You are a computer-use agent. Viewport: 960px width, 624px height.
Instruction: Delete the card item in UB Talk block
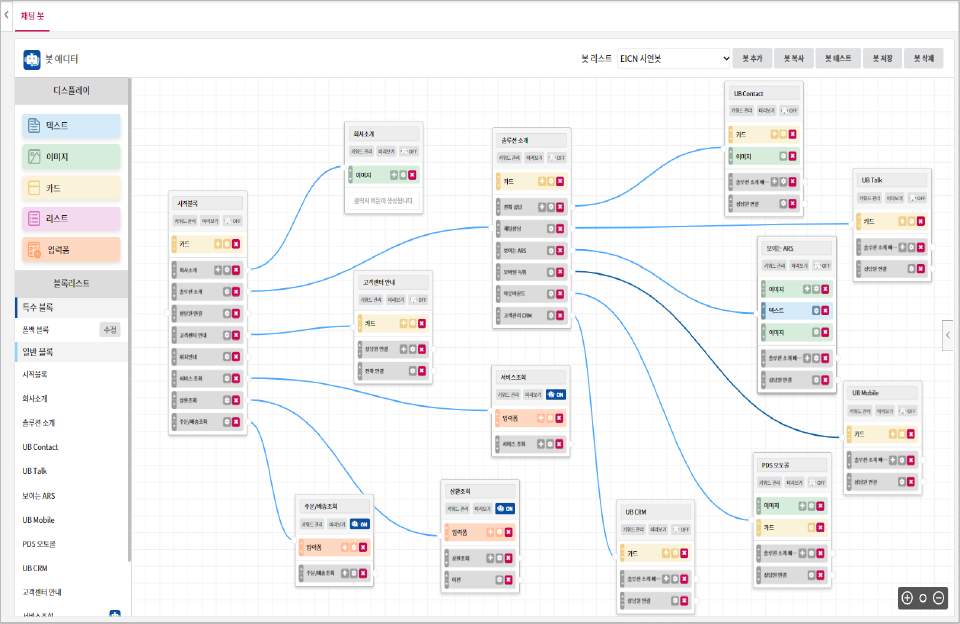tap(921, 221)
